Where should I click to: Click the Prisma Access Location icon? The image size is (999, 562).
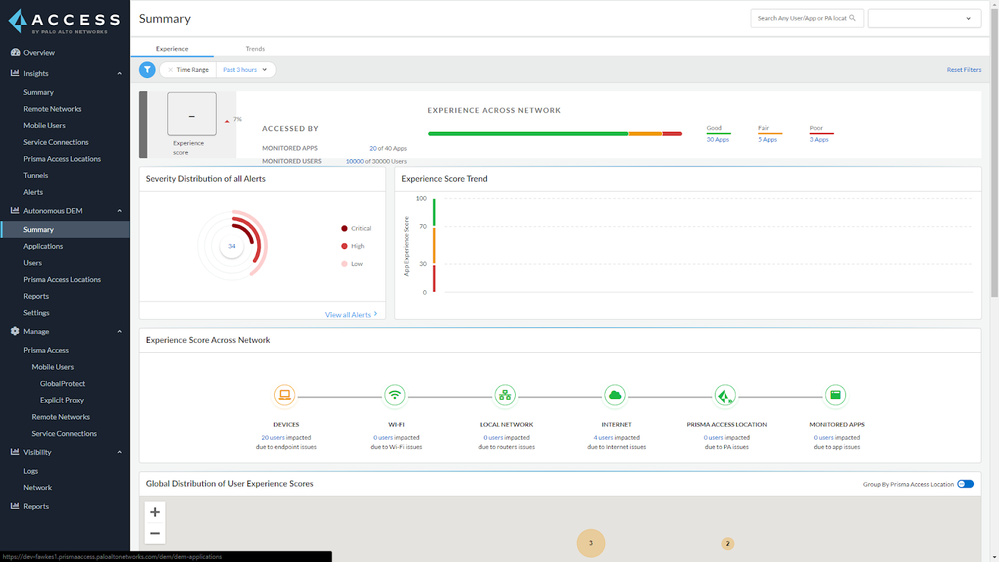726,395
